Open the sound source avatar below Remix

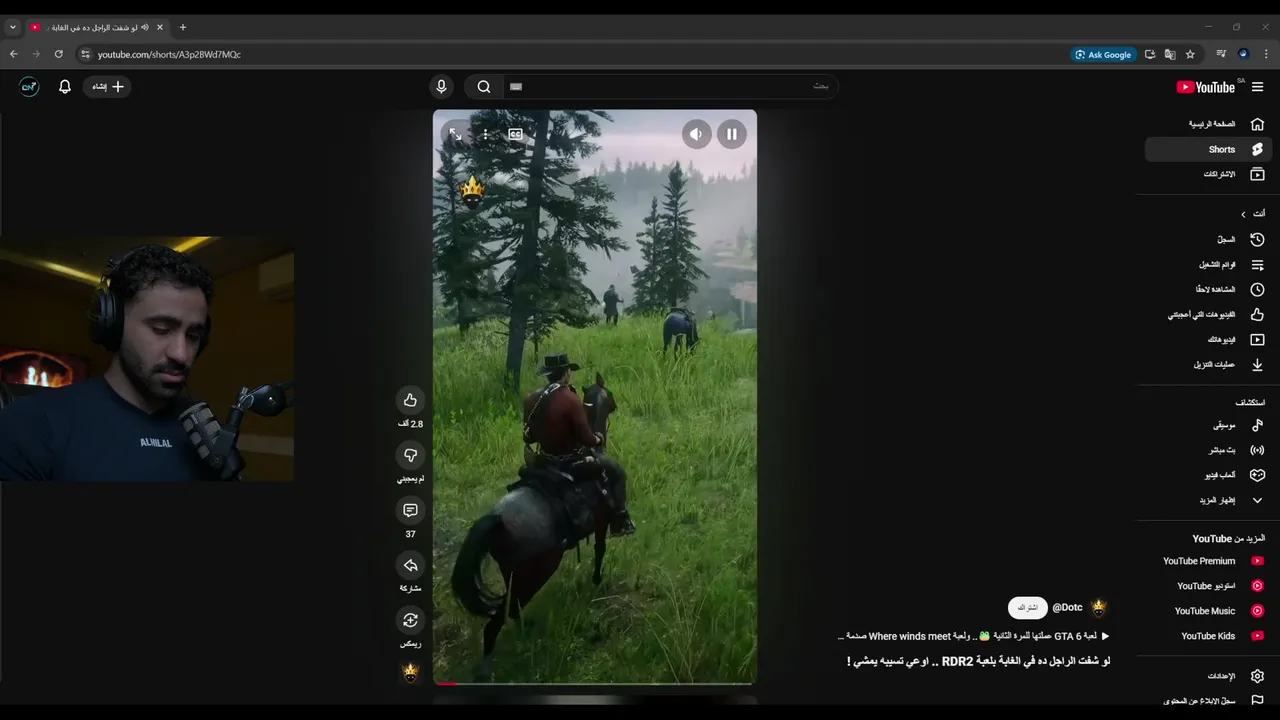click(410, 673)
